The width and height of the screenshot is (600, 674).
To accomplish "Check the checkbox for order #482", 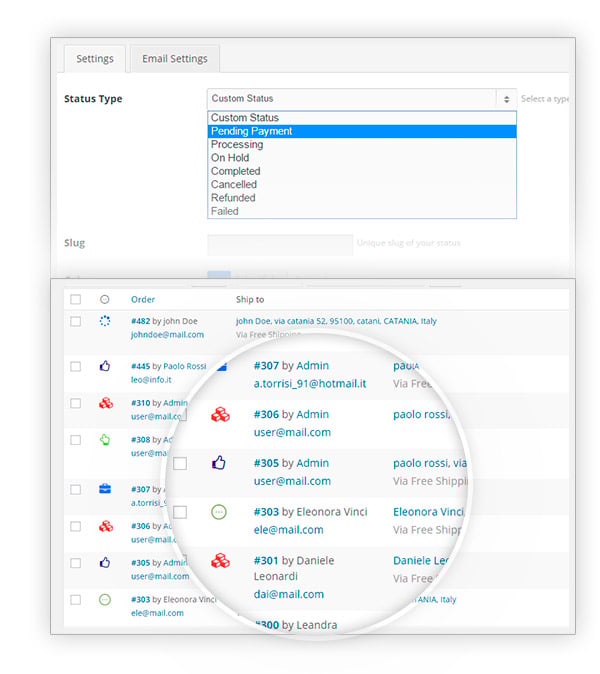I will (x=76, y=322).
